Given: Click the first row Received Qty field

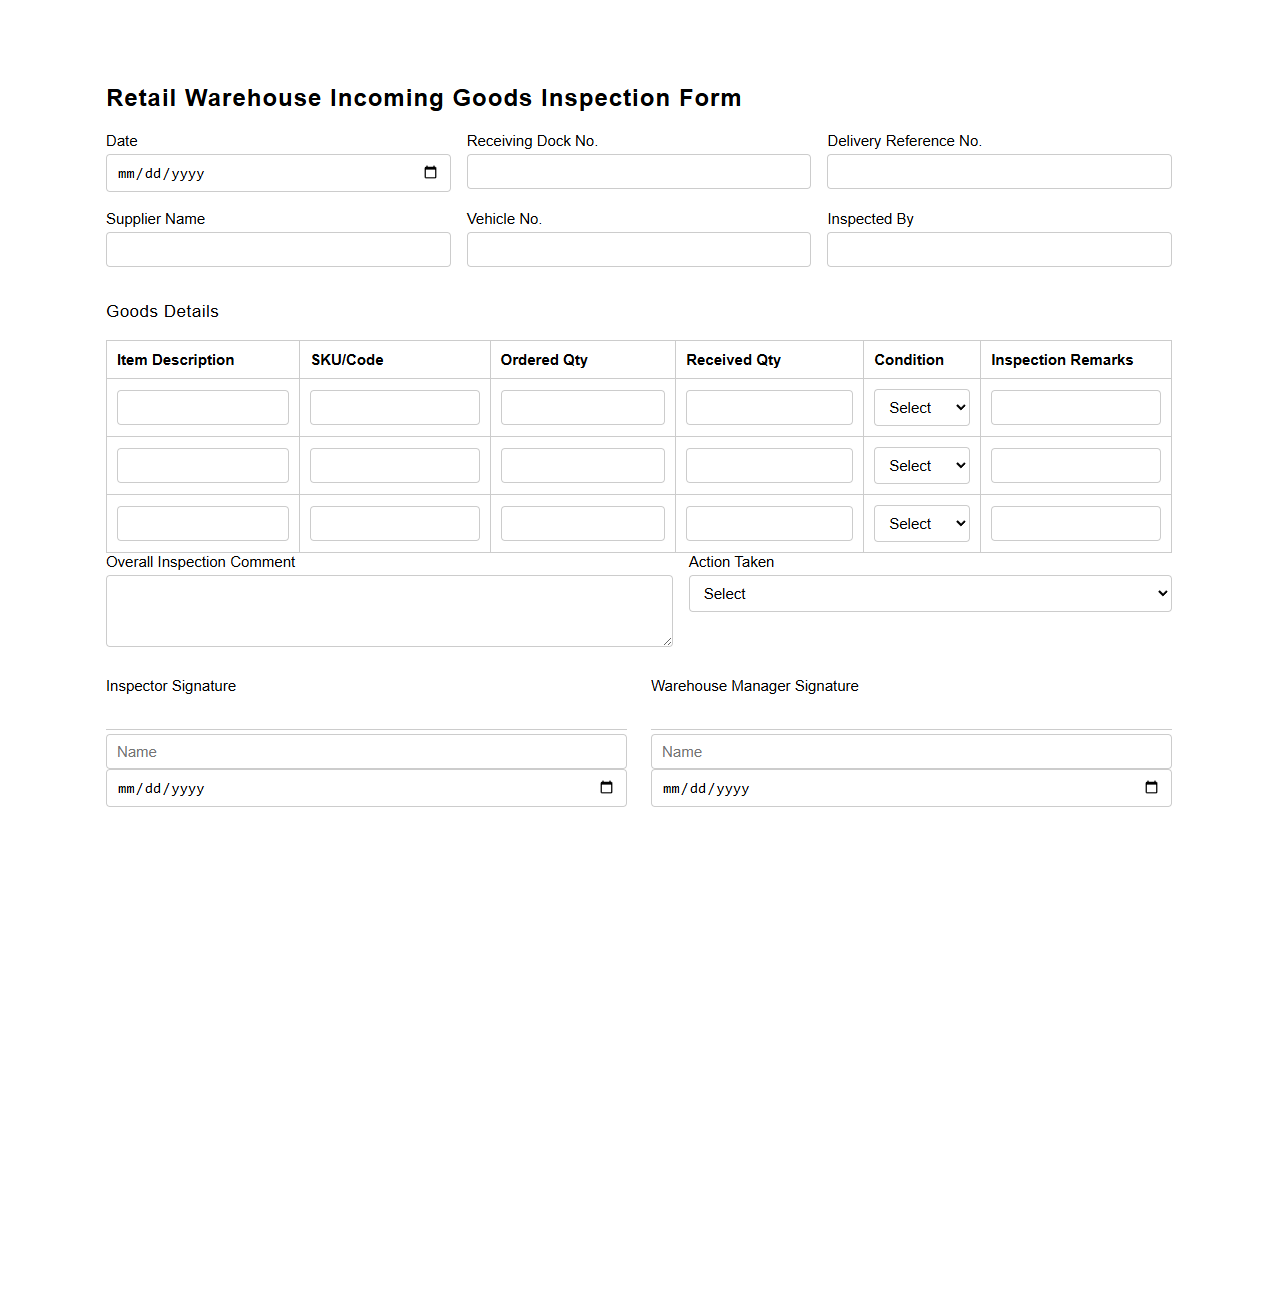Looking at the screenshot, I should click(768, 407).
